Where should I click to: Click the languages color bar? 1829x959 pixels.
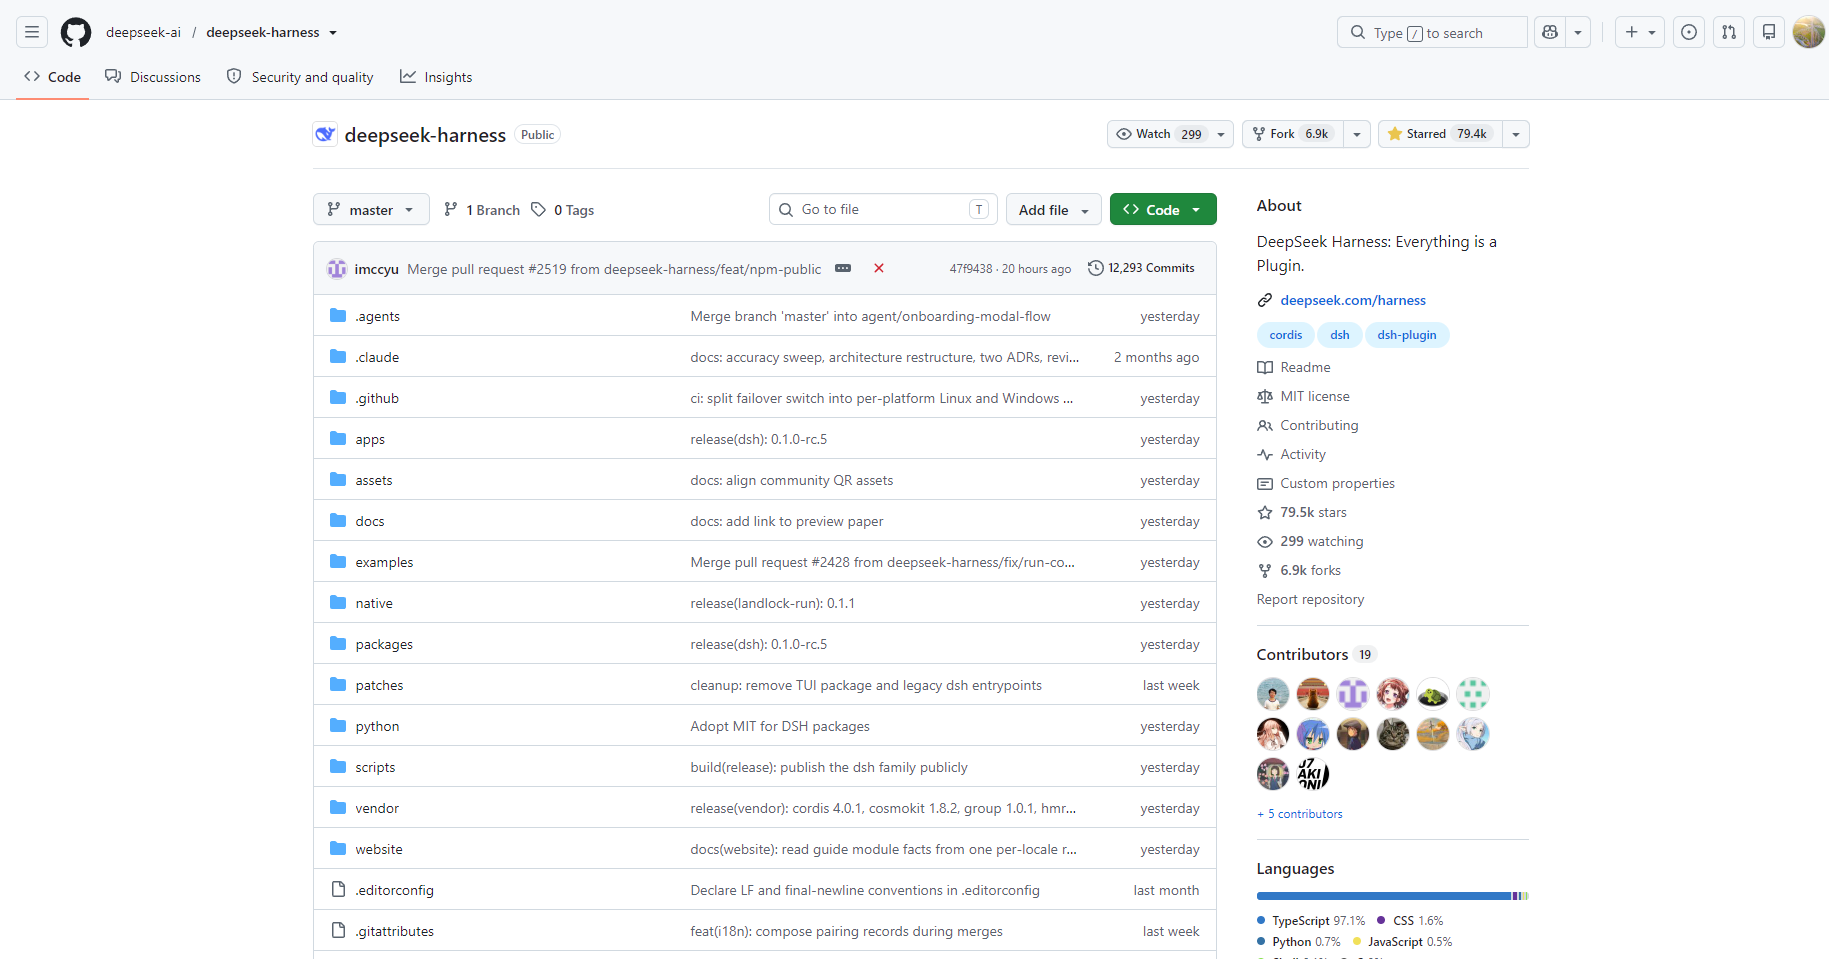point(1393,896)
